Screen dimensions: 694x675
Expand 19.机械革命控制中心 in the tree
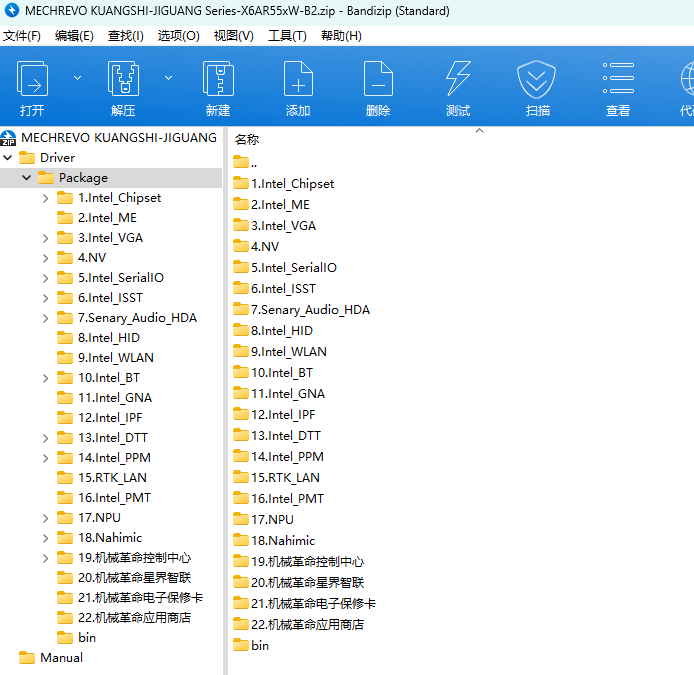pos(46,559)
